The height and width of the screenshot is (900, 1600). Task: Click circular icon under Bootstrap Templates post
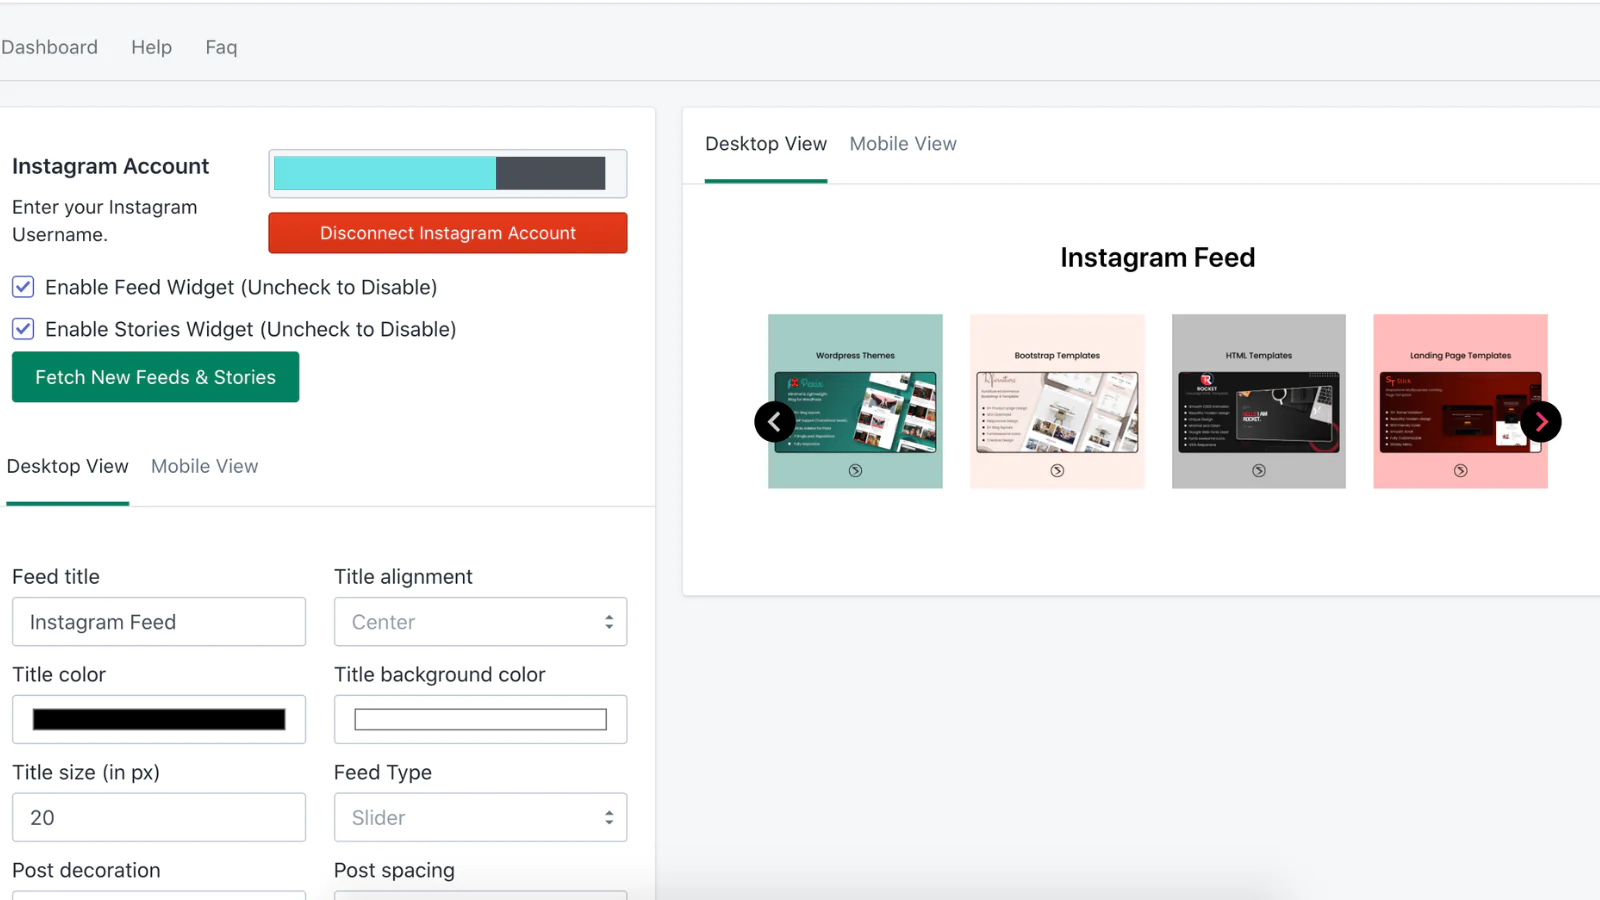[x=1057, y=471]
